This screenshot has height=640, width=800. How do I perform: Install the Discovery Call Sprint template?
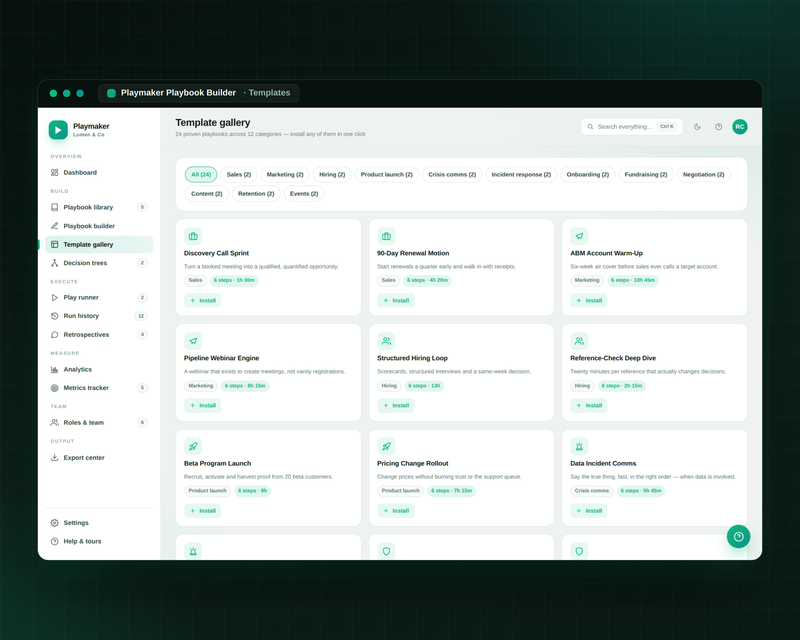(203, 301)
